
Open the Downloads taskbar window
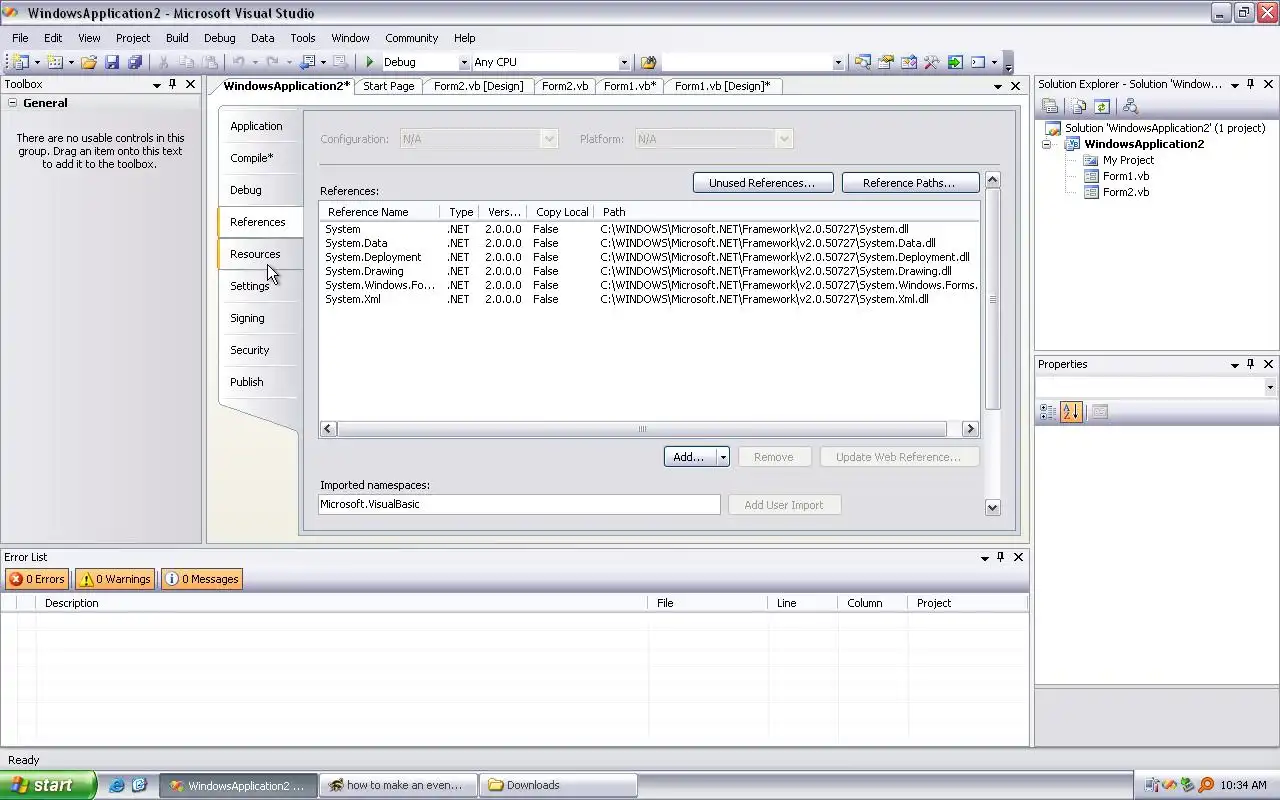point(558,785)
